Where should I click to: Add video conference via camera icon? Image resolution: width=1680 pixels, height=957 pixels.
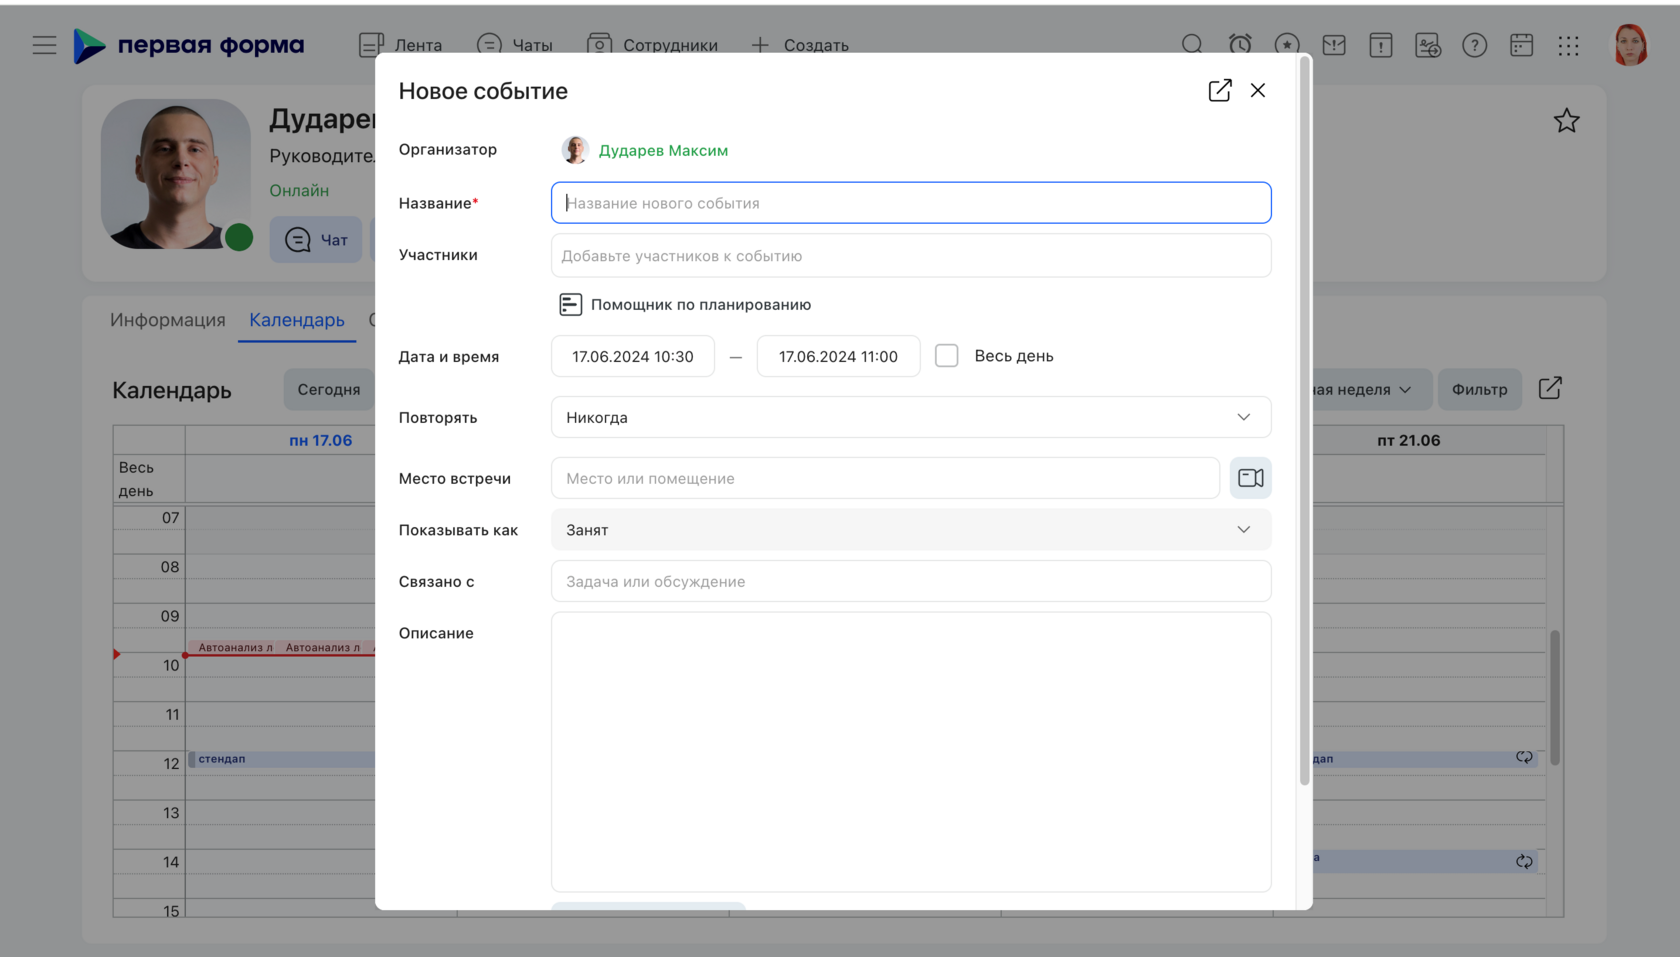click(x=1251, y=478)
